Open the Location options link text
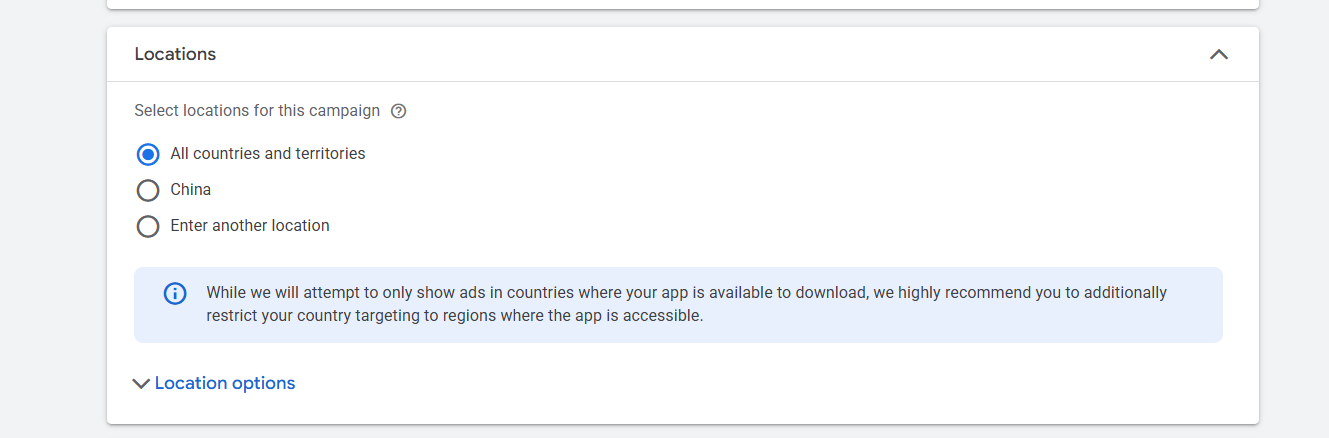The image size is (1329, 438). point(225,383)
